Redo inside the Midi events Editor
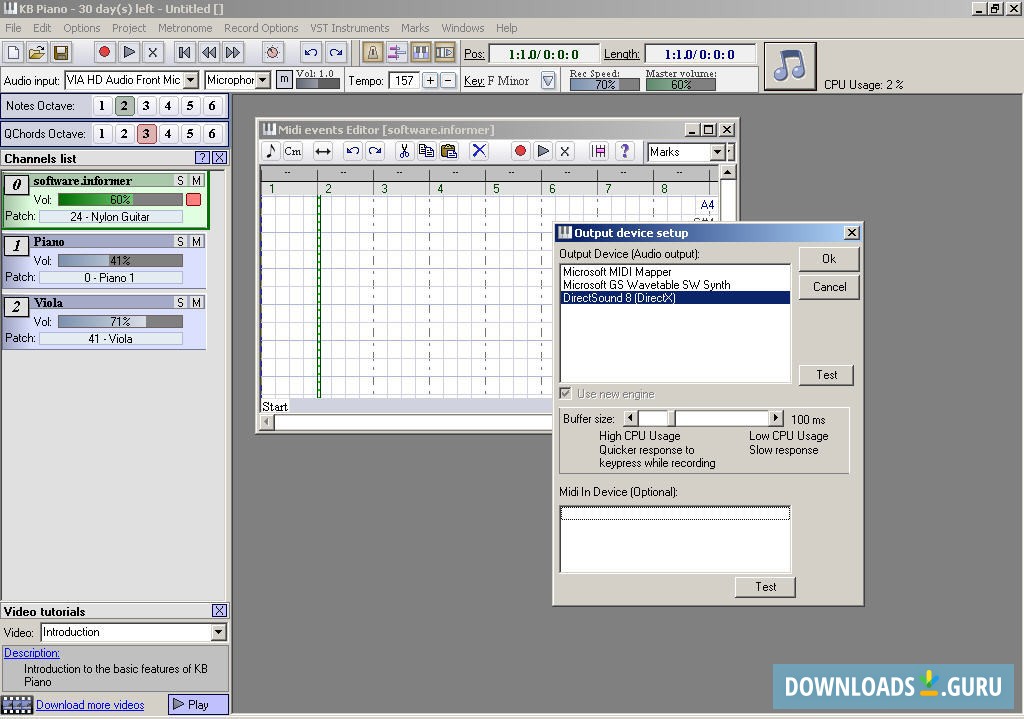 [375, 152]
